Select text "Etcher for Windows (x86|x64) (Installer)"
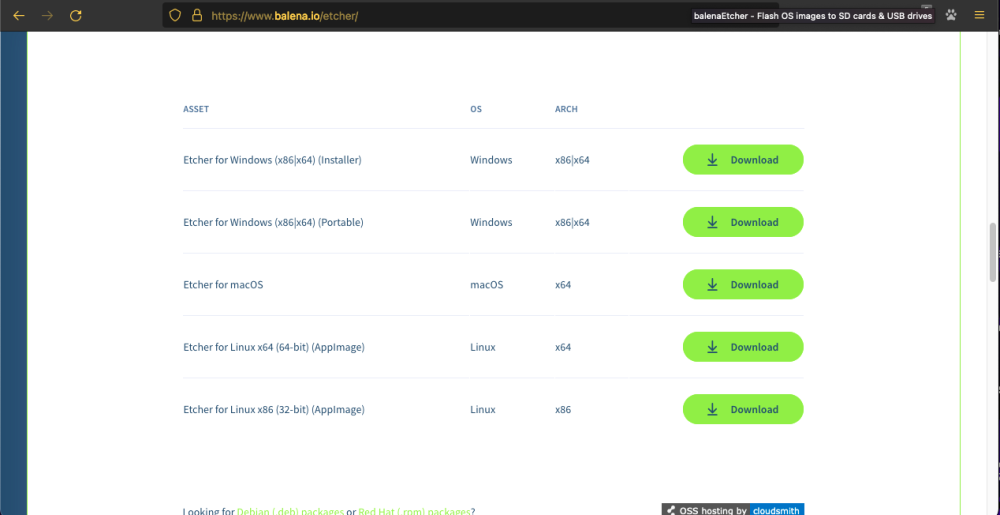The image size is (1000, 515). tap(272, 160)
